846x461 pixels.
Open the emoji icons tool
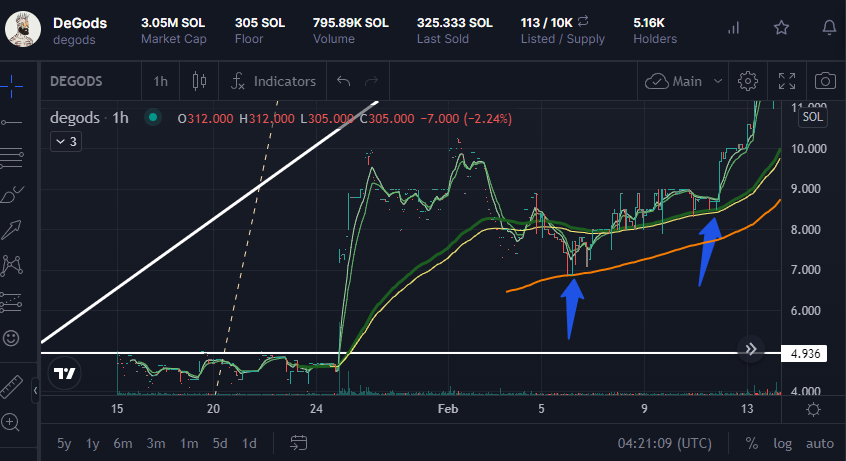click(11, 338)
